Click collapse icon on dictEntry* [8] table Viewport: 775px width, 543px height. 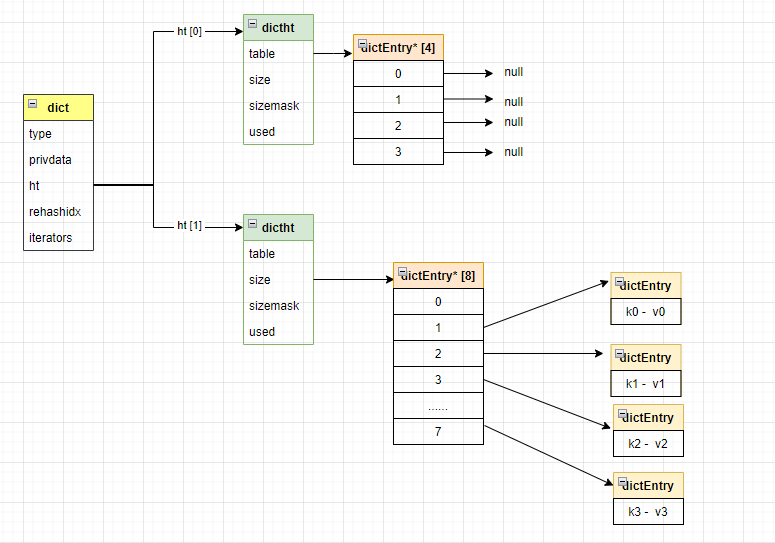pyautogui.click(x=402, y=272)
